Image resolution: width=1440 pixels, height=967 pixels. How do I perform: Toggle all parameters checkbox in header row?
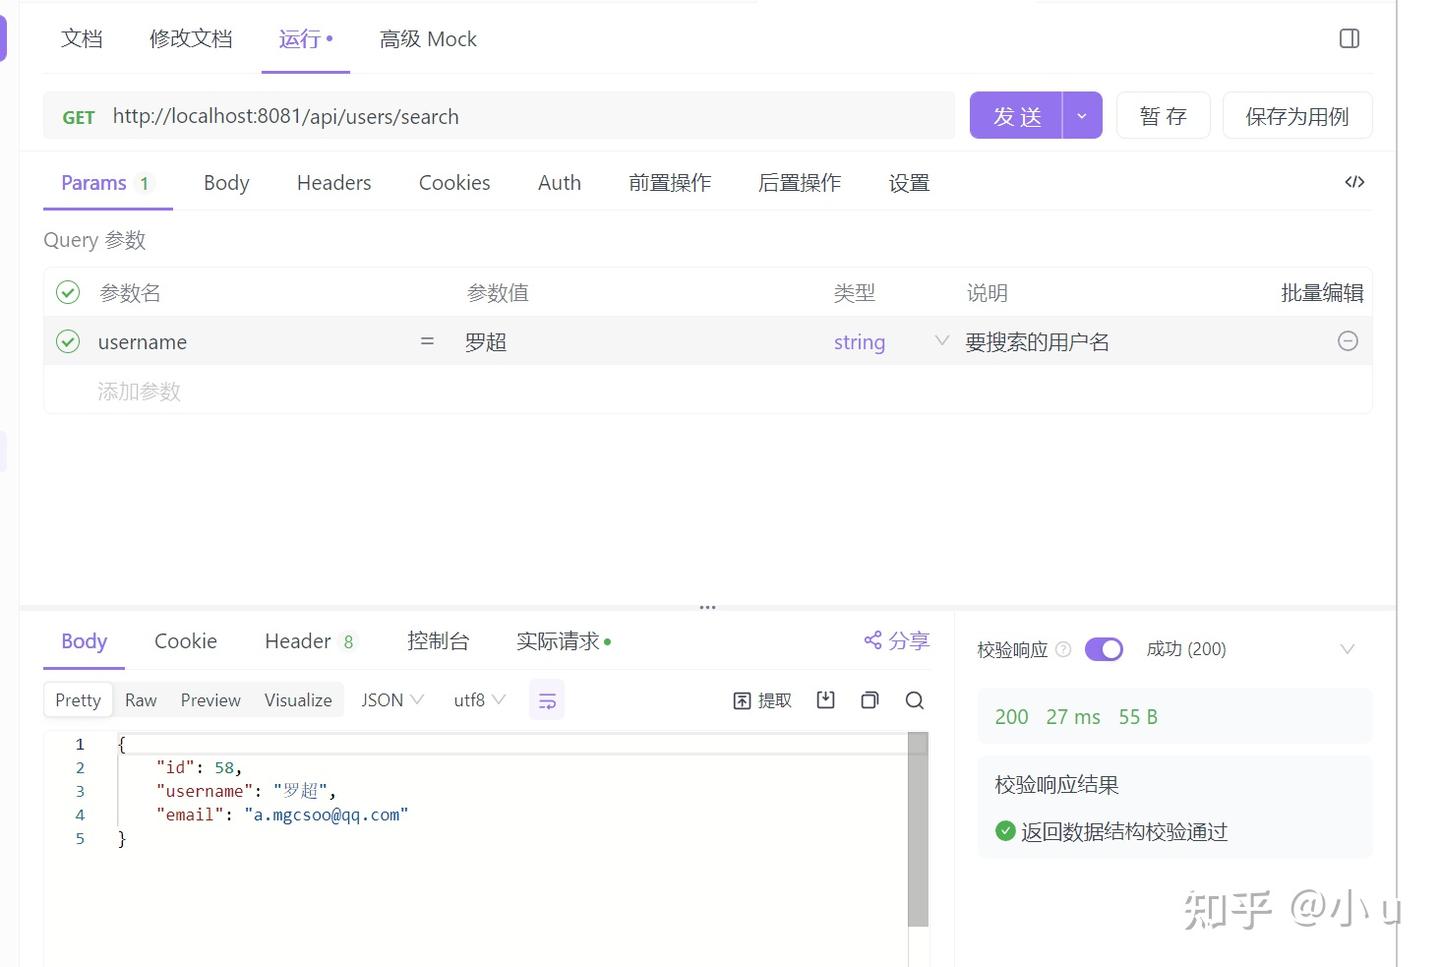click(x=68, y=292)
